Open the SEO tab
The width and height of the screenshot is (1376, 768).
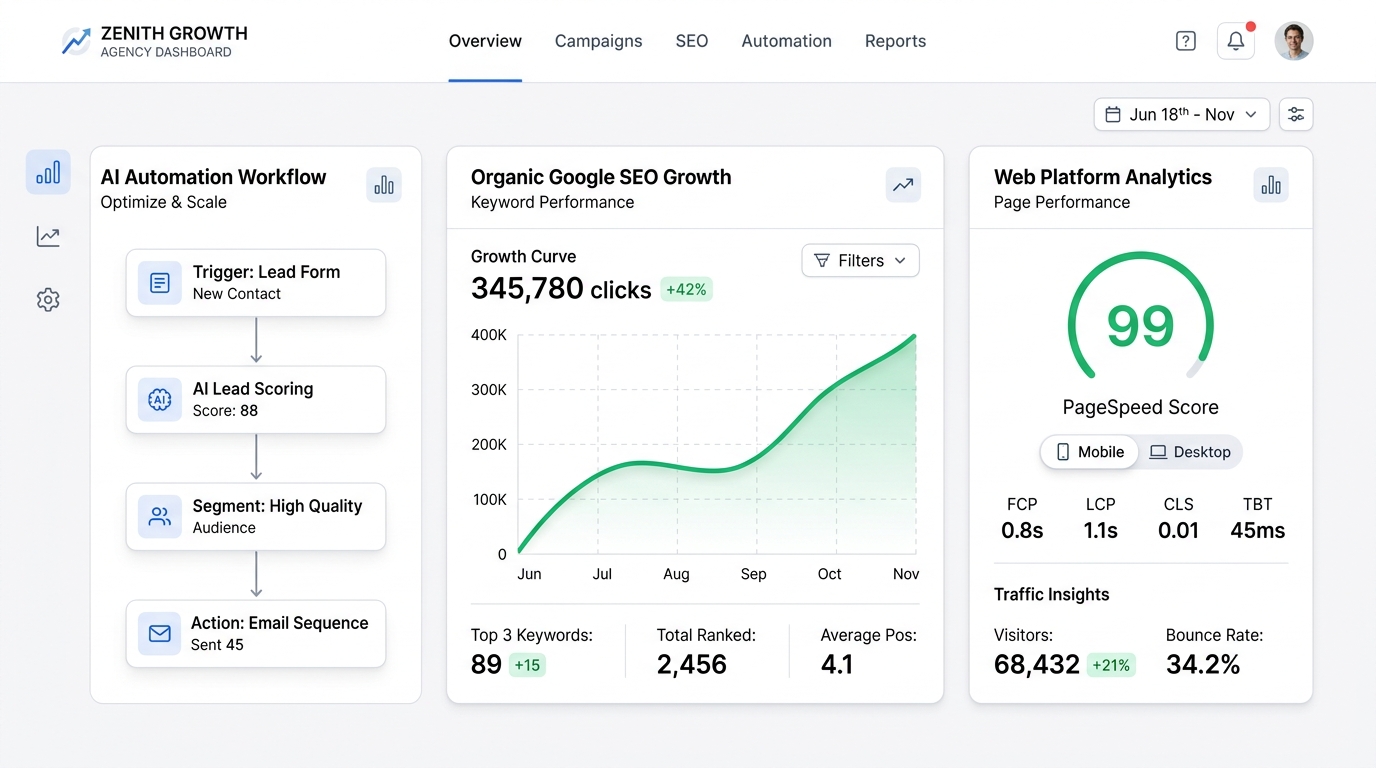click(x=692, y=41)
